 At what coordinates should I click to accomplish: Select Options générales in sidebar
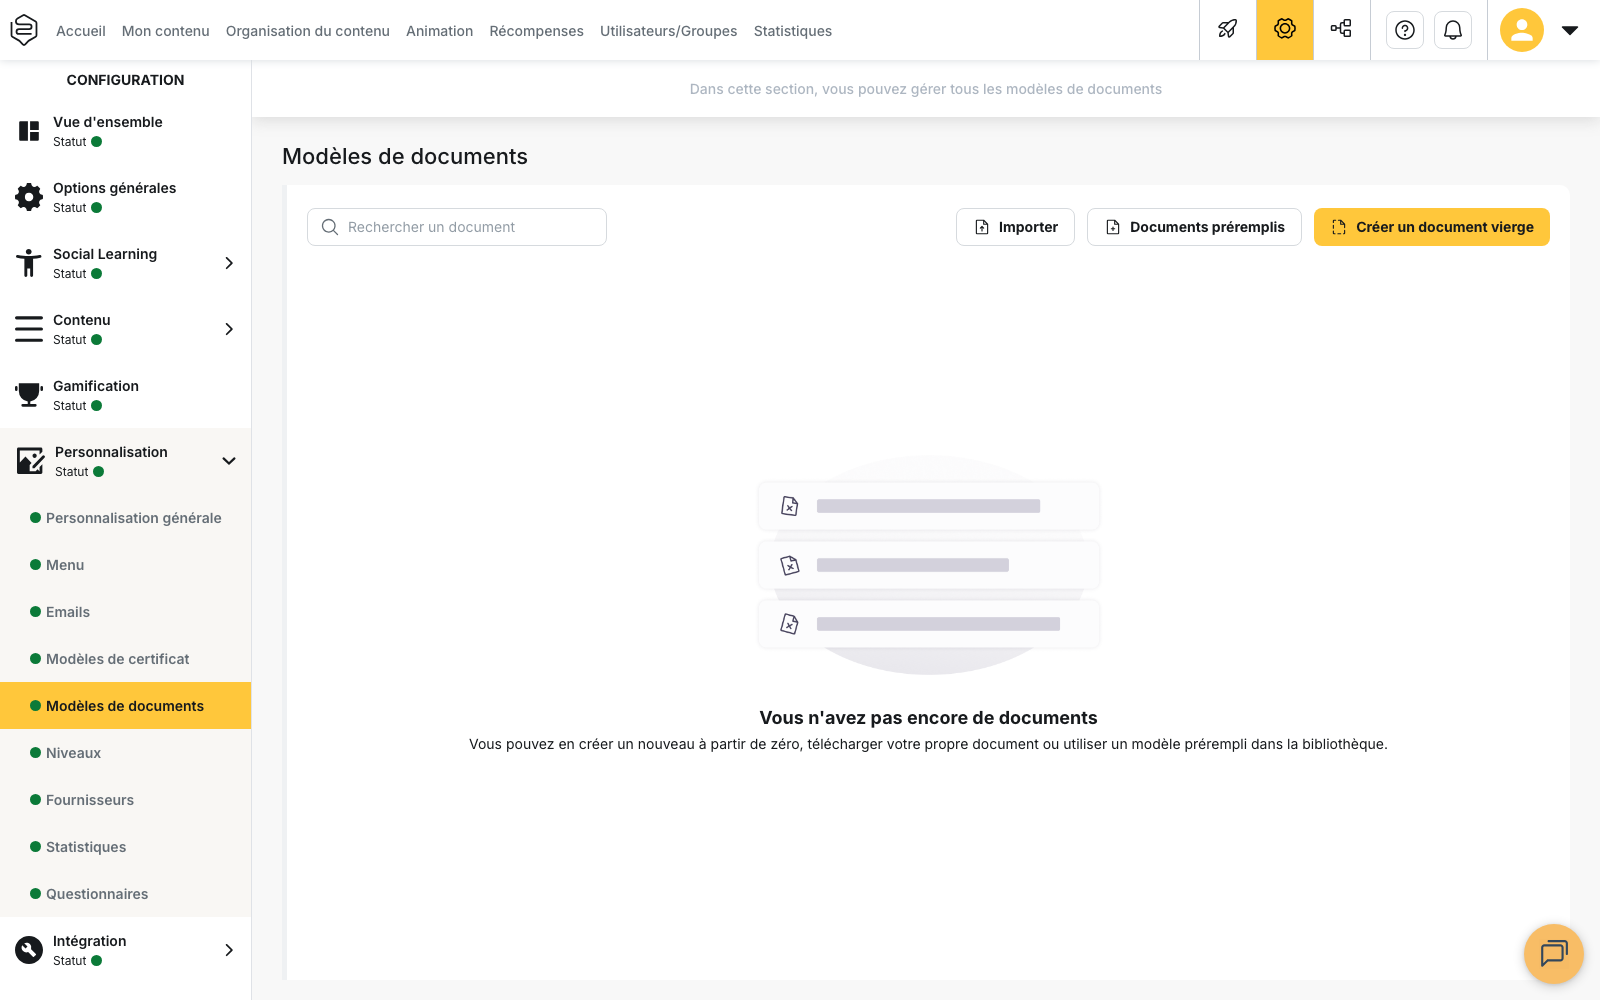[x=115, y=188]
